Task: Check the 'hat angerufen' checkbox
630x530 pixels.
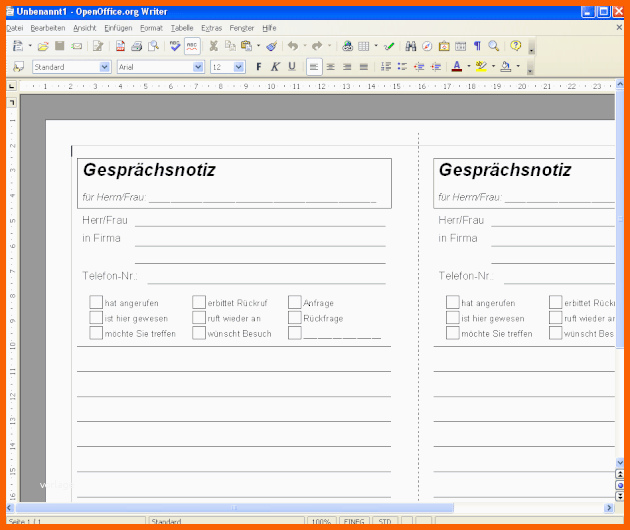Action: [96, 302]
